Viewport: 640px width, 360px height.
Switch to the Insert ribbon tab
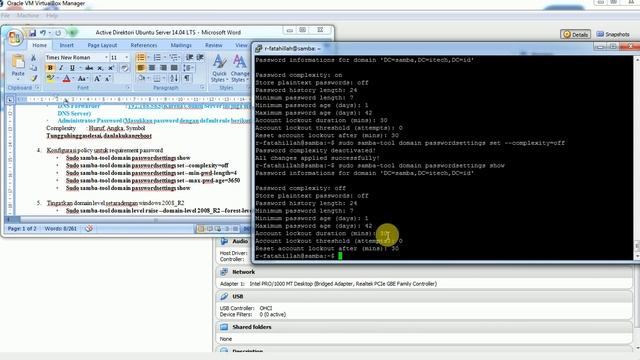click(x=67, y=45)
